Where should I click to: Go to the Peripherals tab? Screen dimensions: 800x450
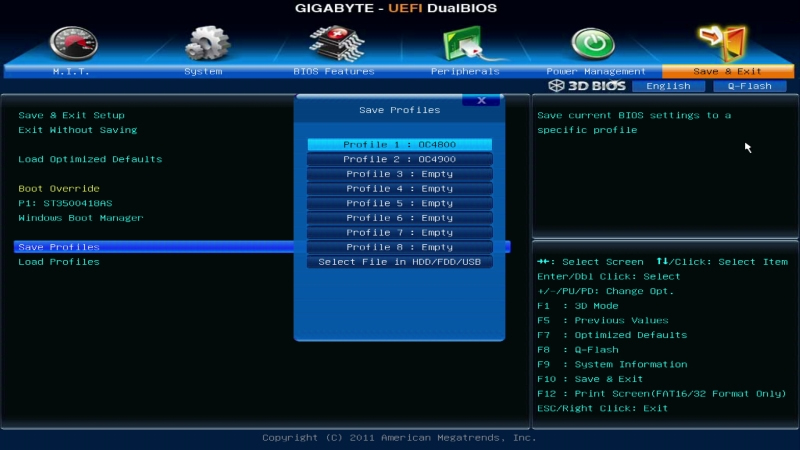pyautogui.click(x=465, y=71)
